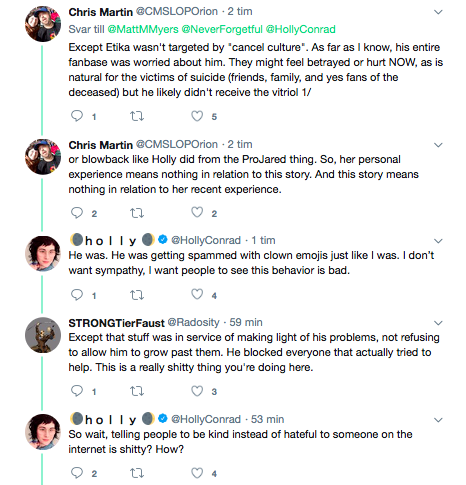The height and width of the screenshot is (485, 466).
Task: Open the options chevron on Chris Martin's first tweet
Action: pos(438,12)
